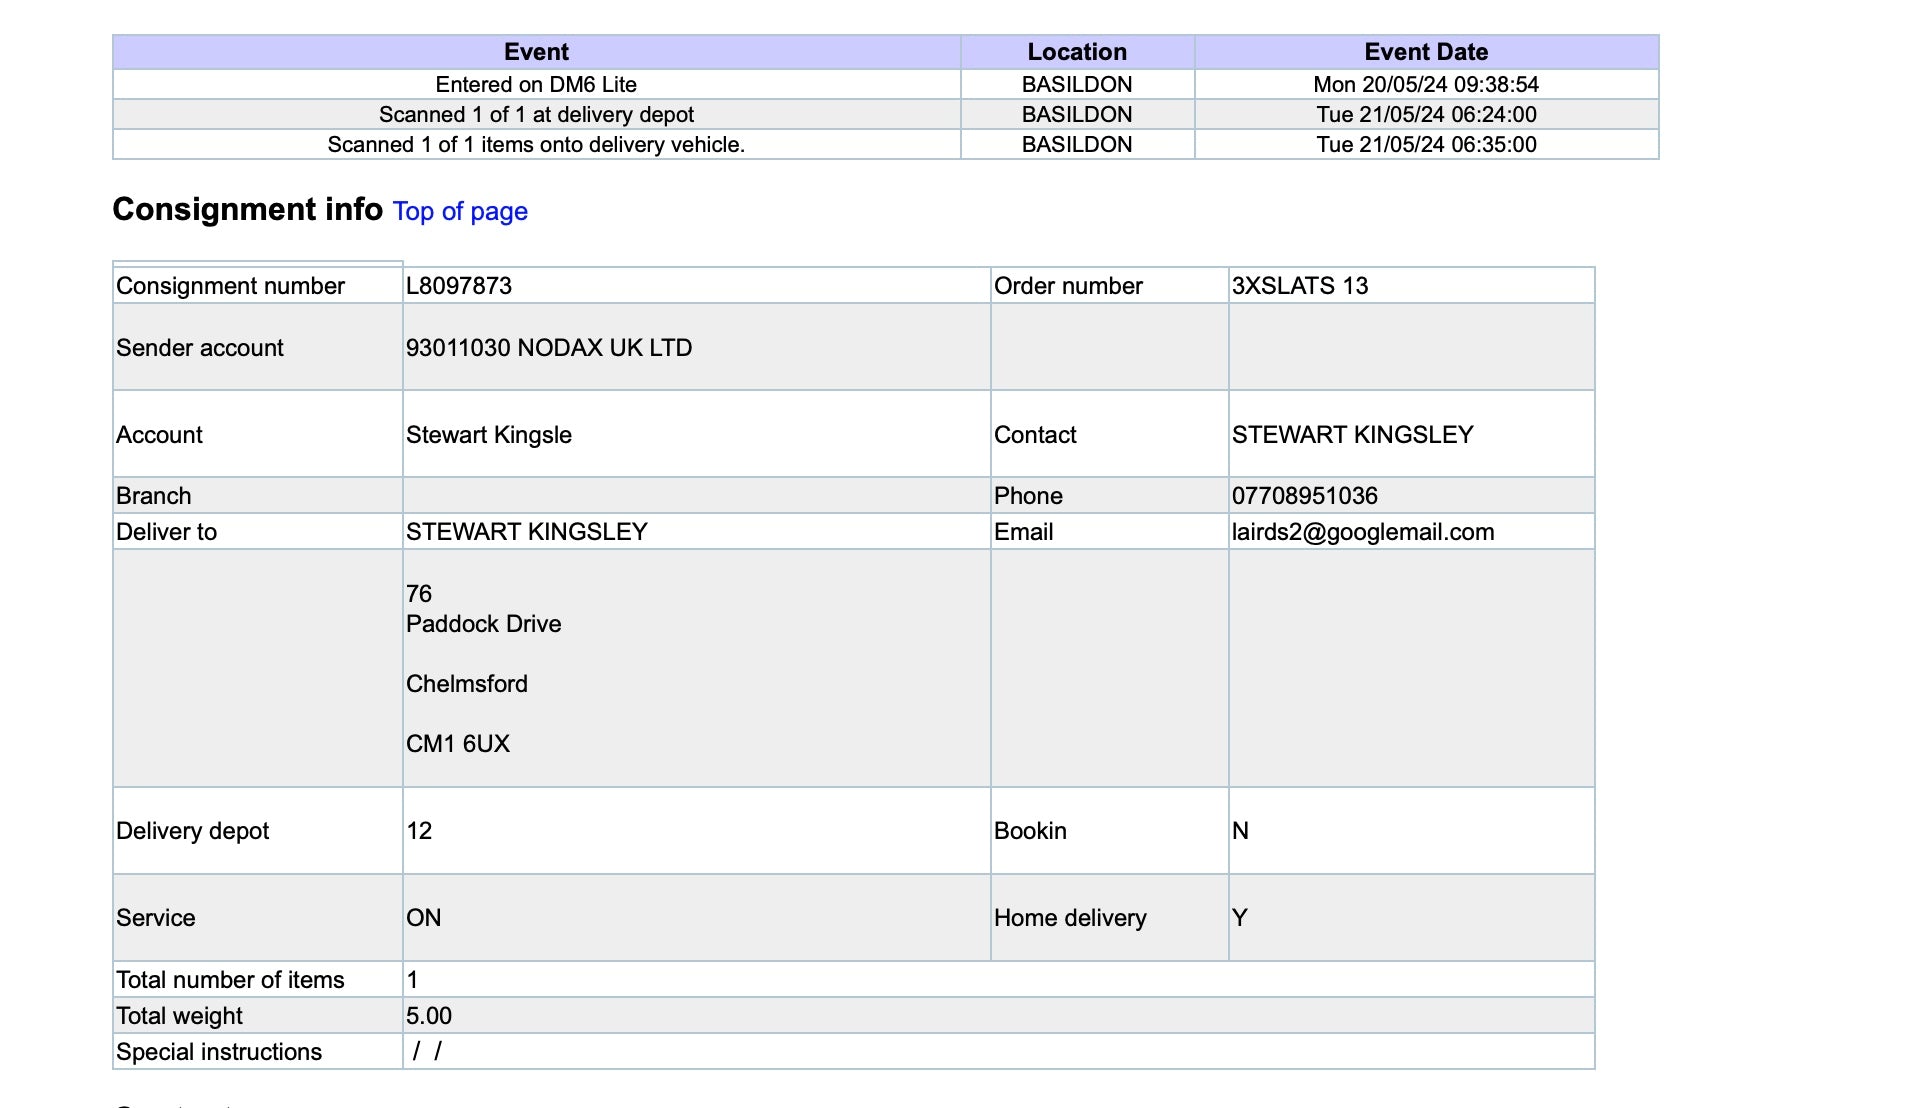This screenshot has height=1108, width=1920.
Task: Select the Event column header
Action: pyautogui.click(x=536, y=52)
